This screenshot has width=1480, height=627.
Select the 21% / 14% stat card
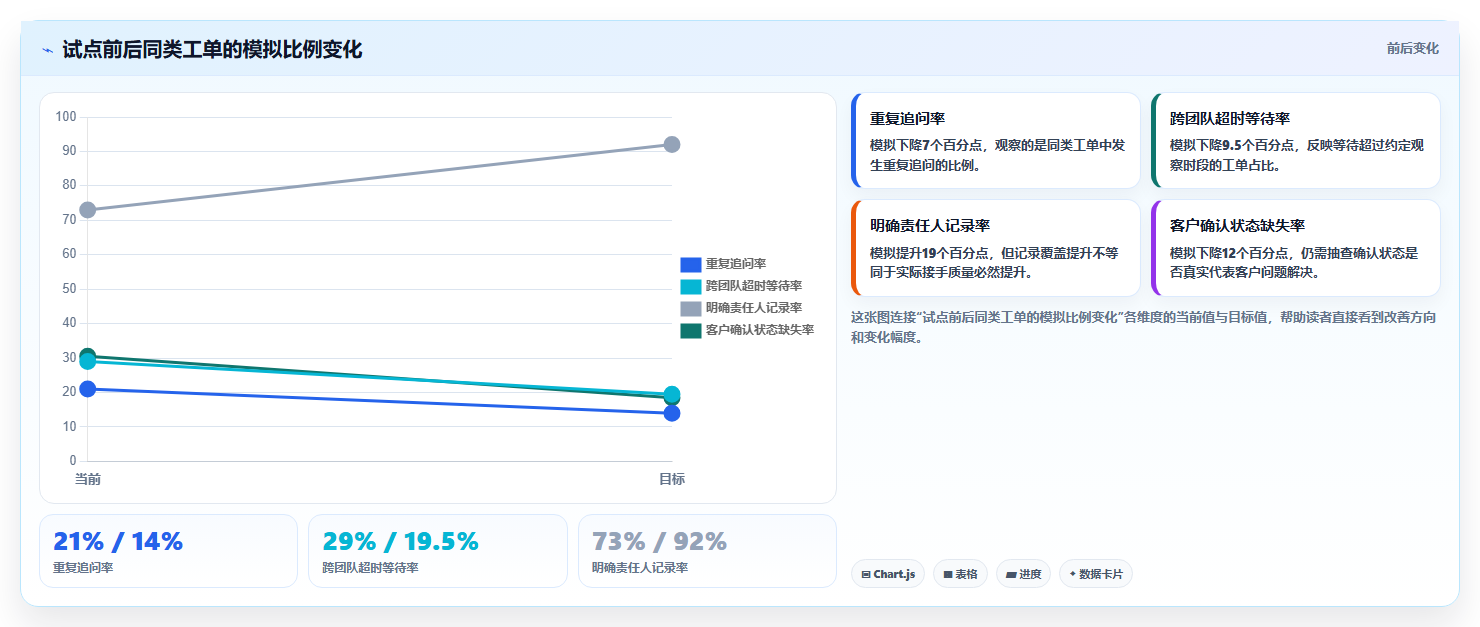168,551
